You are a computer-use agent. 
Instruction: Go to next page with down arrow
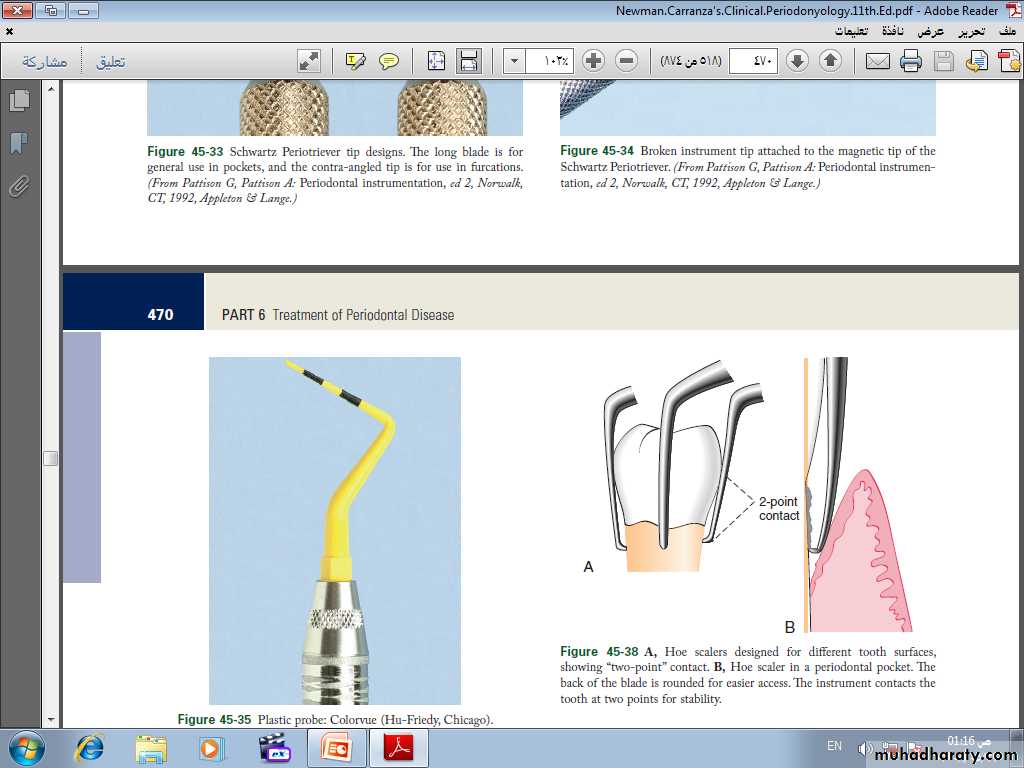[x=797, y=61]
